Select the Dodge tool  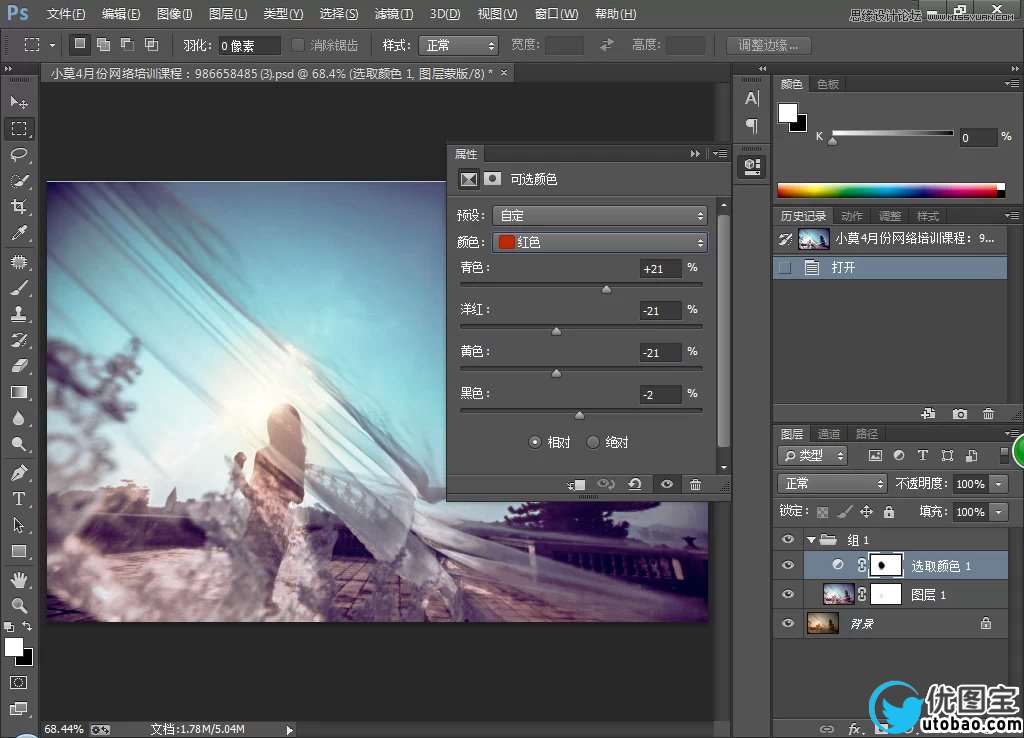[19, 444]
